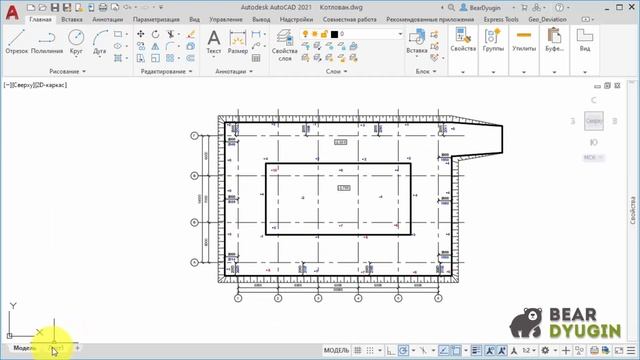Open the Geo_Deviation ribbon tab
This screenshot has height=360, width=640.
[x=547, y=19]
